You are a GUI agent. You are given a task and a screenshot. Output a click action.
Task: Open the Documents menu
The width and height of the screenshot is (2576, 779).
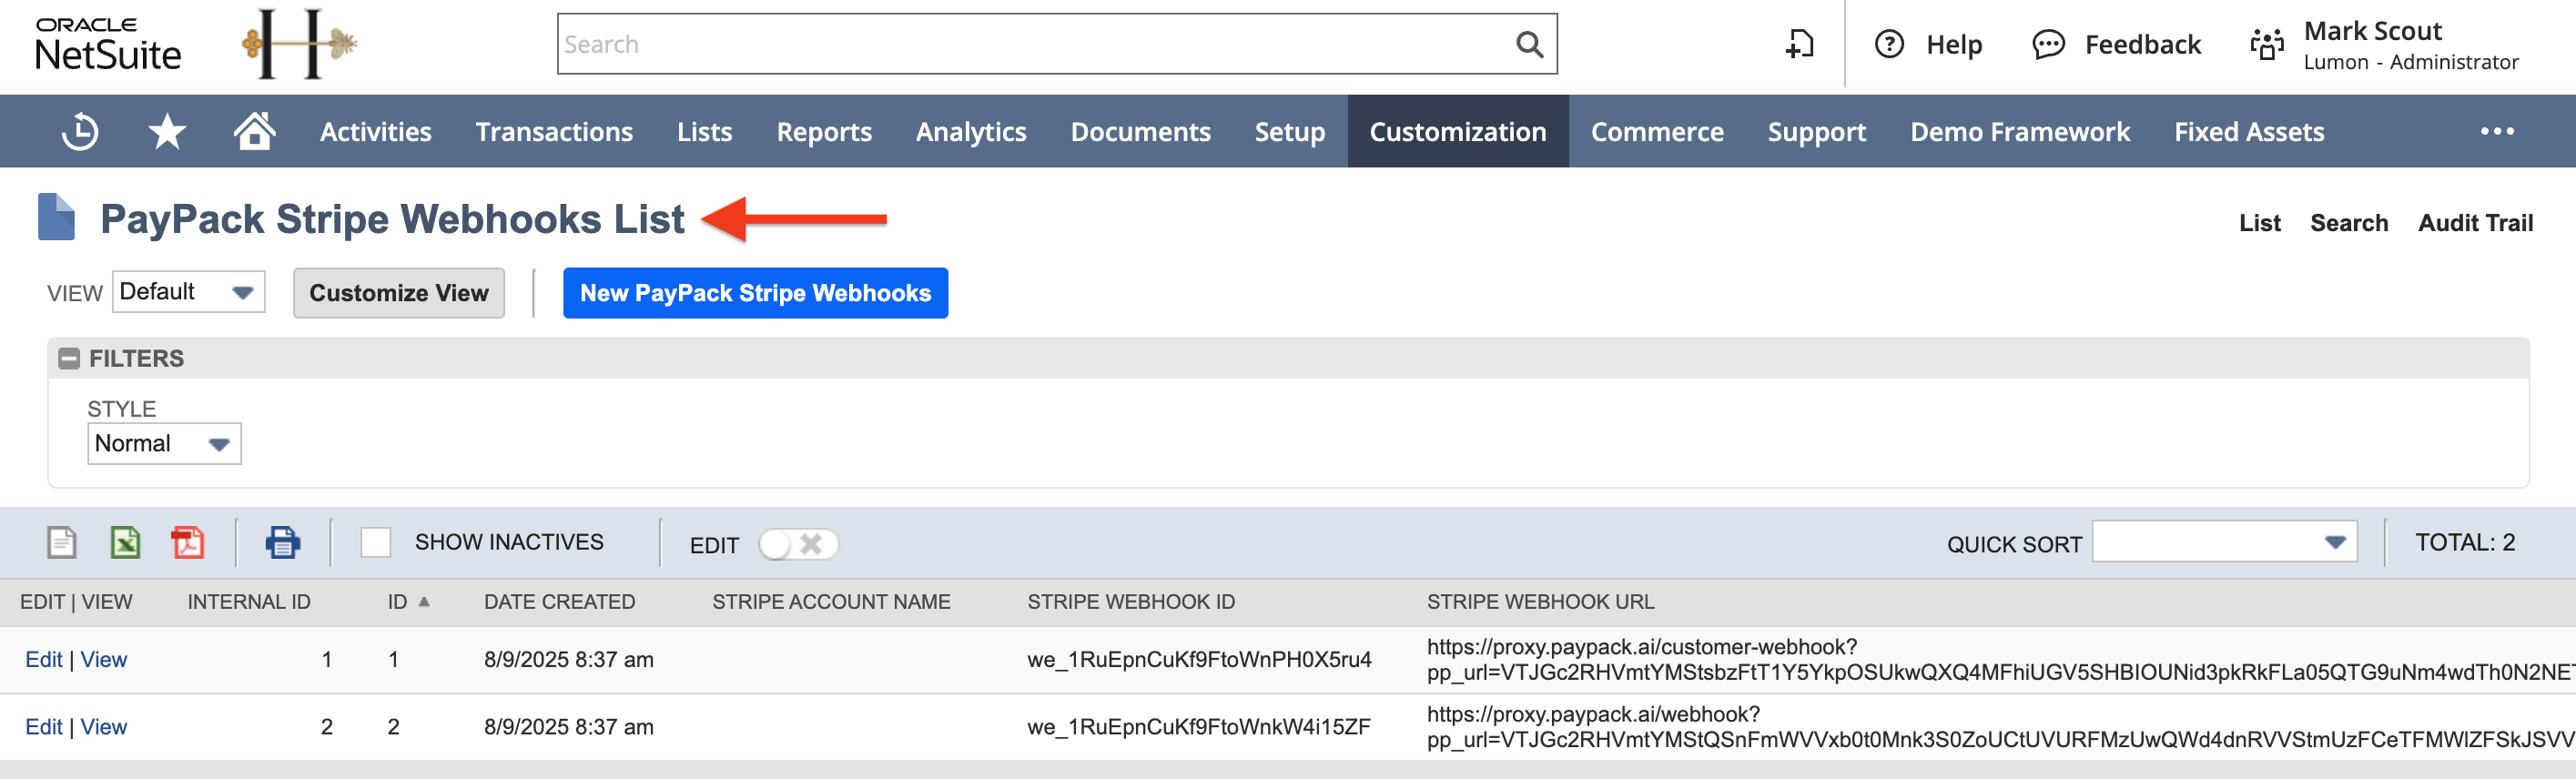click(x=1141, y=132)
